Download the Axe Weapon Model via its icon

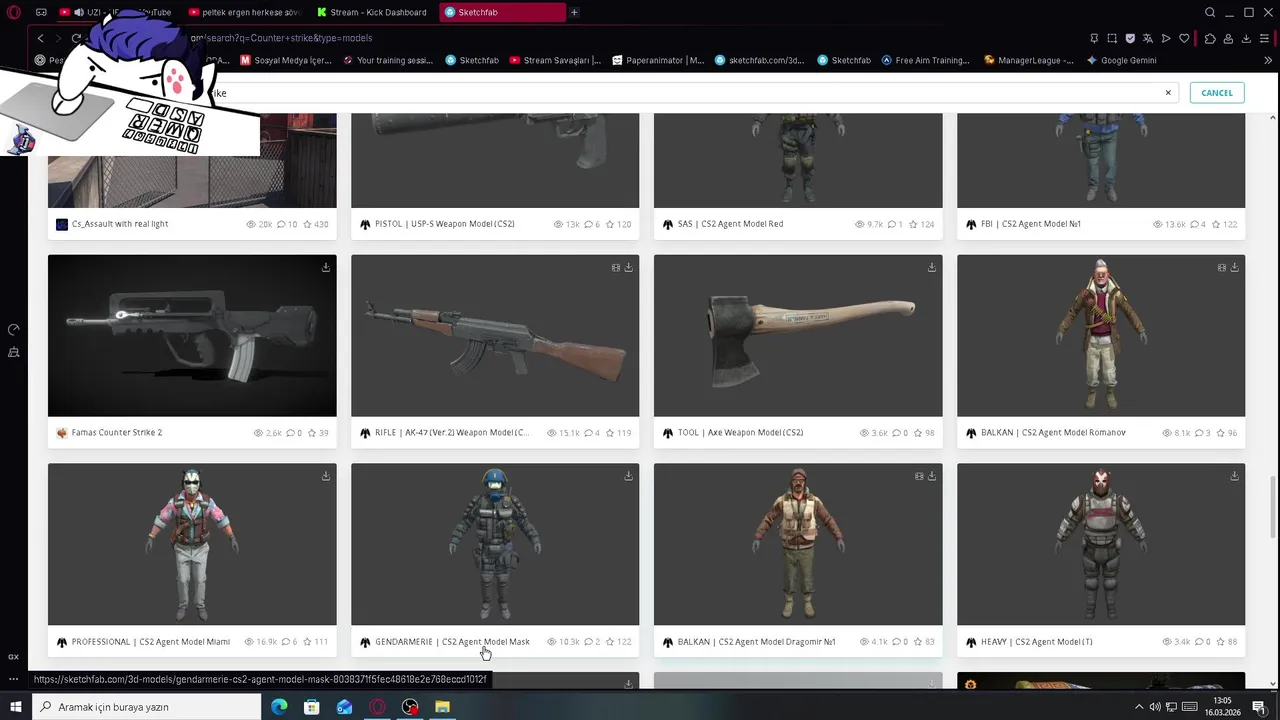coord(931,267)
